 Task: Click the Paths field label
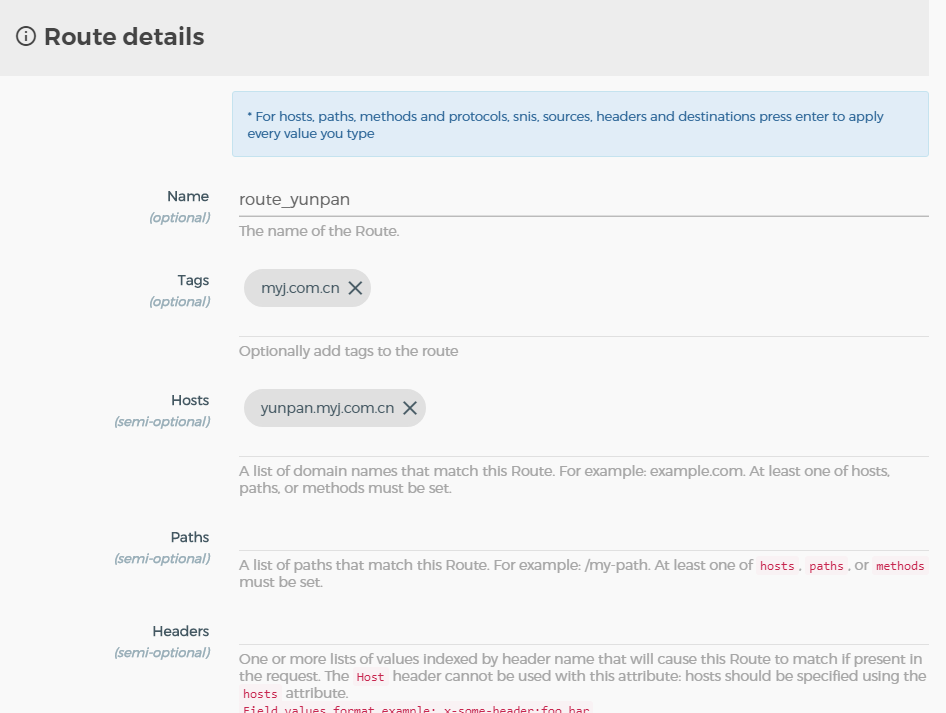coord(190,538)
